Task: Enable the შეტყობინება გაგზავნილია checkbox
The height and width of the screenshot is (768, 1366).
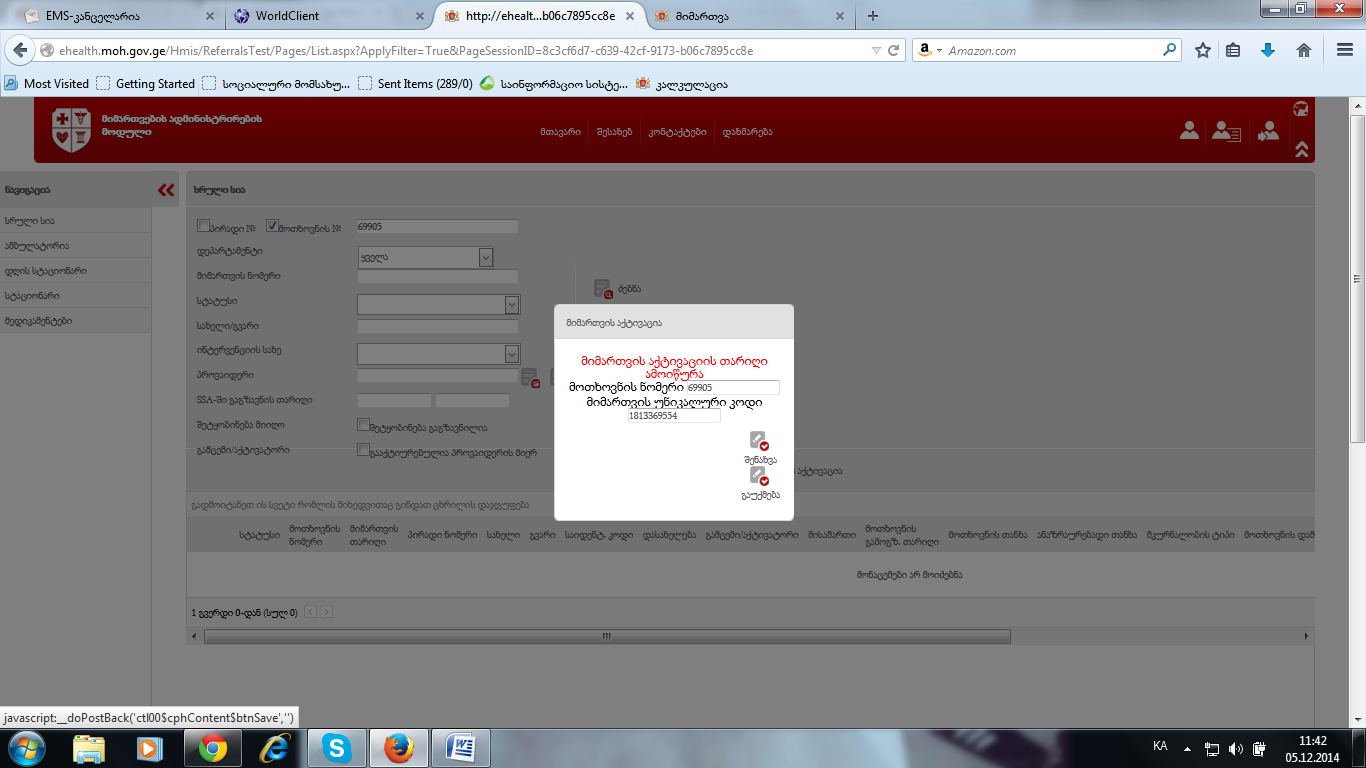Action: (363, 425)
